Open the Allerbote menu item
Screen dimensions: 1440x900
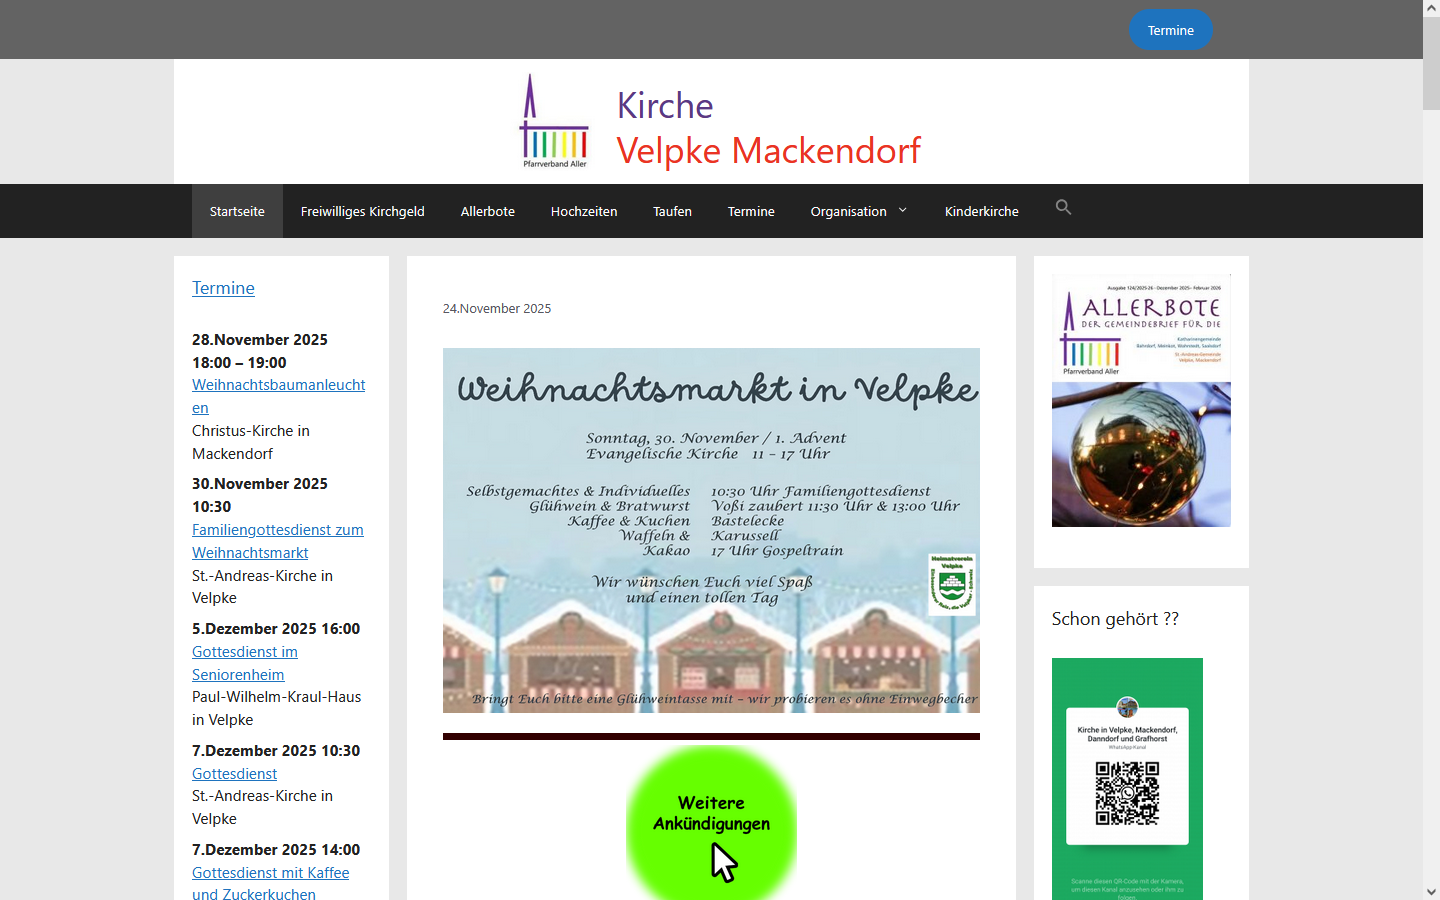click(x=487, y=212)
